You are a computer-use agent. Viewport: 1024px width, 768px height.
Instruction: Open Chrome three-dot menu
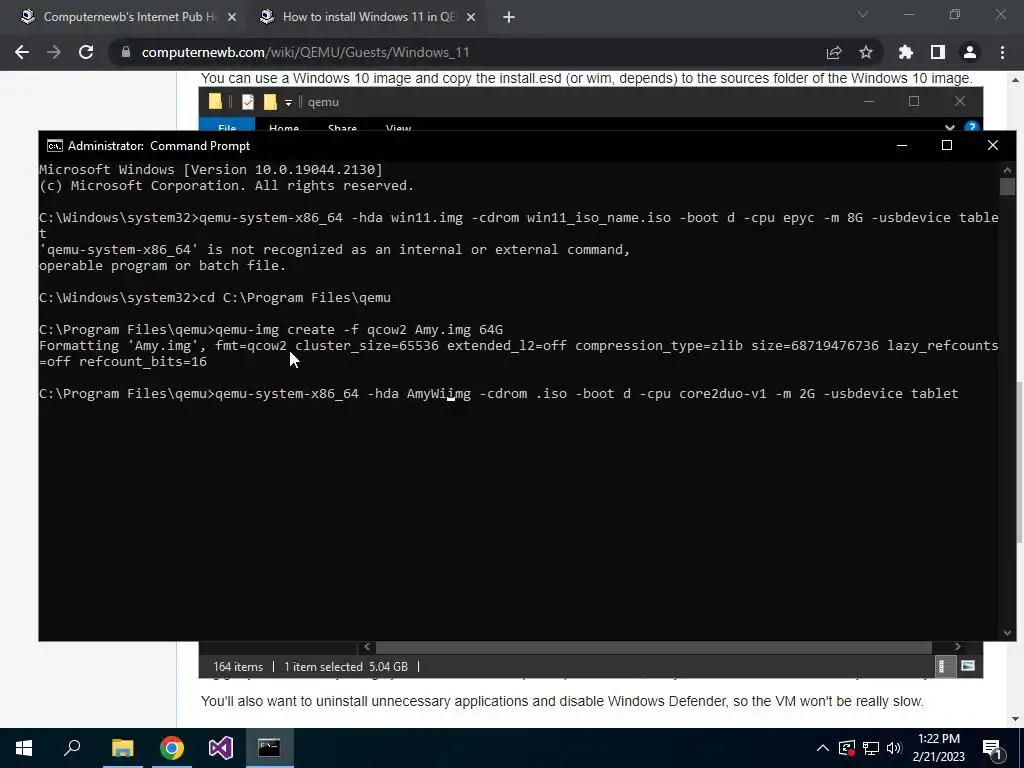(1002, 52)
